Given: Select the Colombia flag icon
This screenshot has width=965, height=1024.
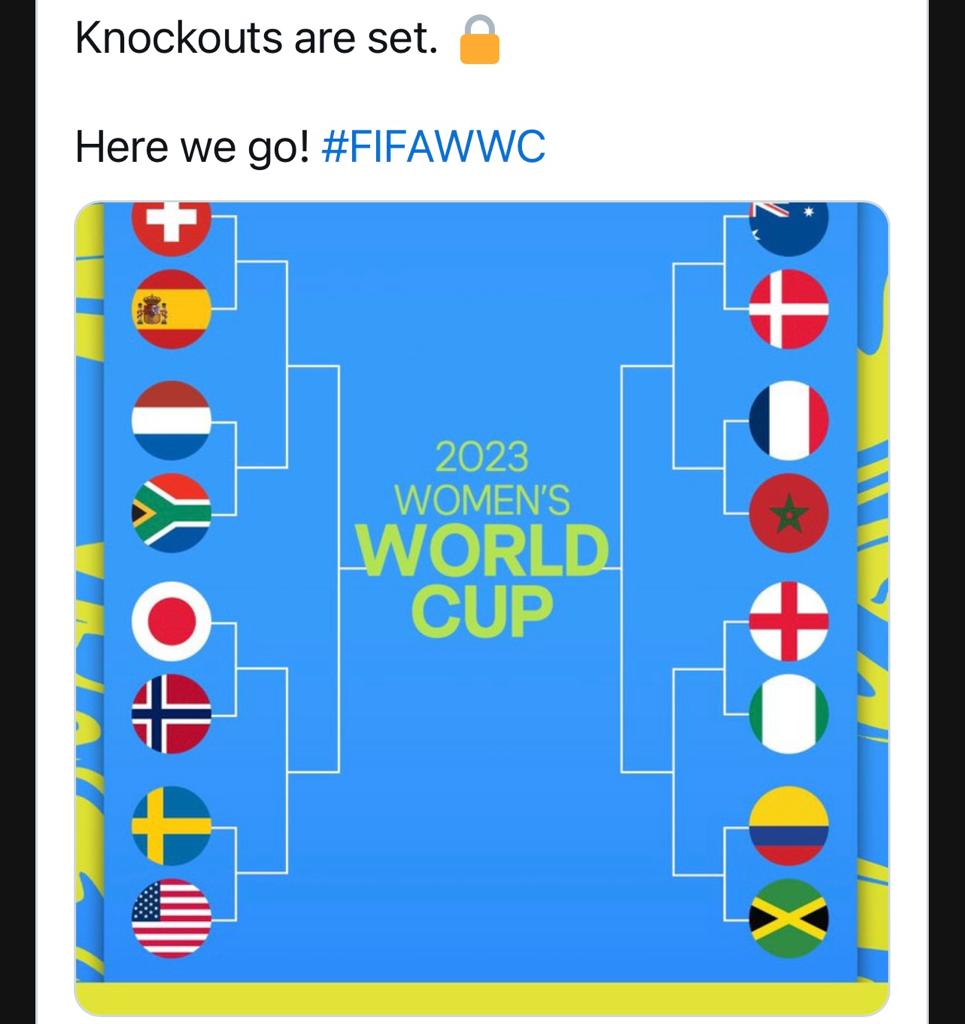Looking at the screenshot, I should pos(789,826).
